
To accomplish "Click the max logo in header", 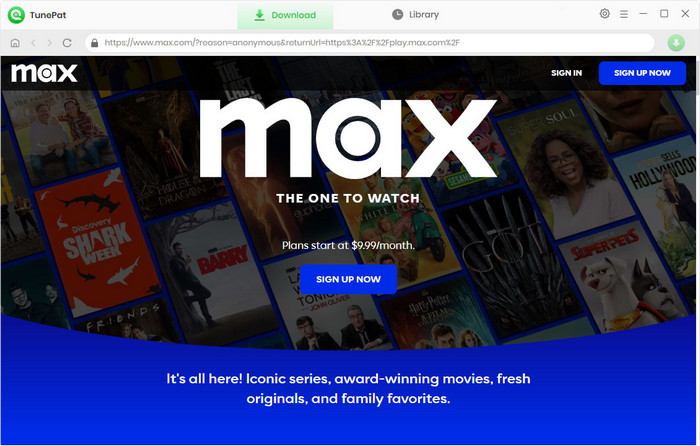I will [x=44, y=73].
